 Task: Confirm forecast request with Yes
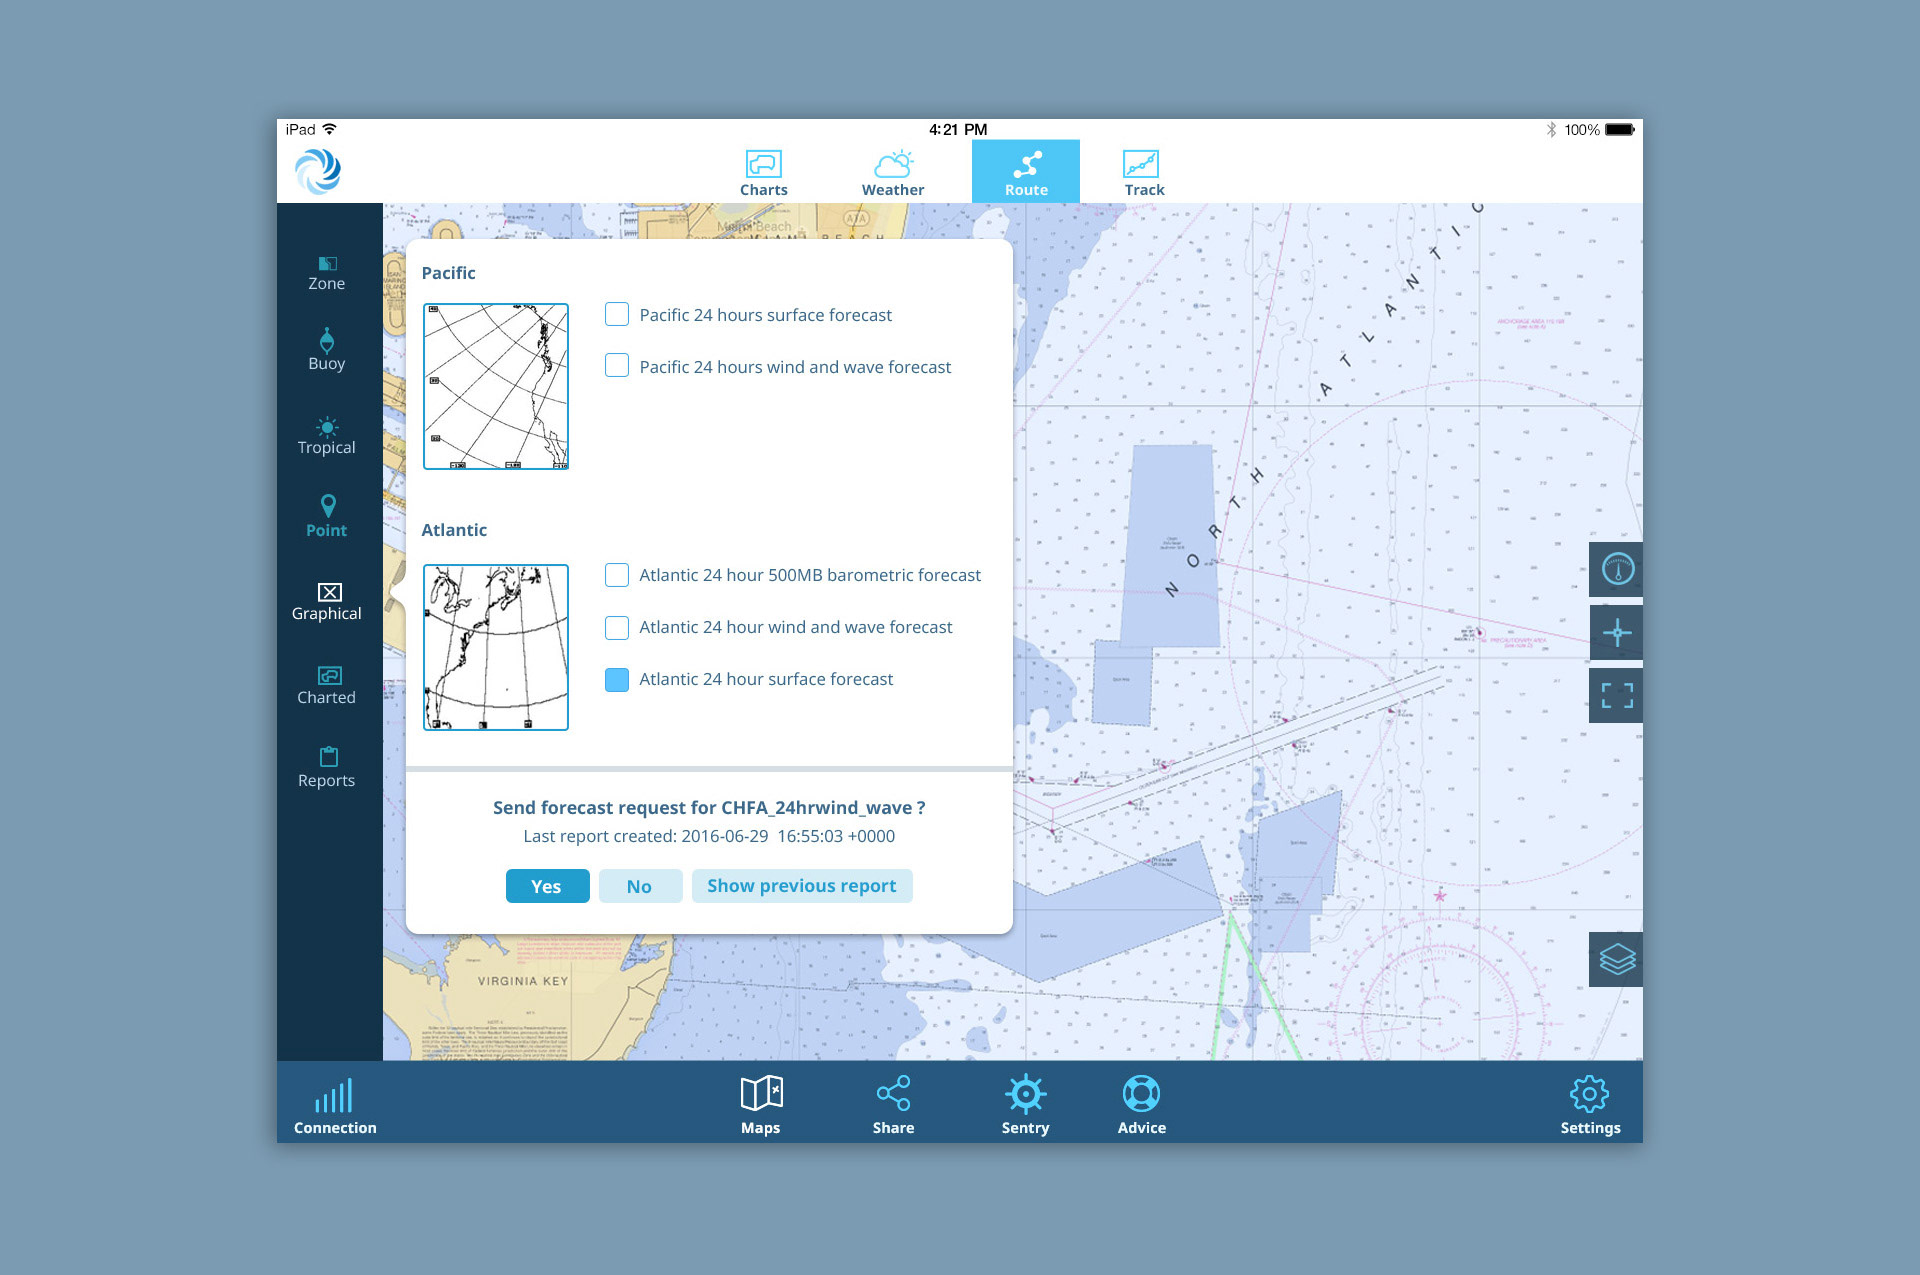tap(547, 886)
